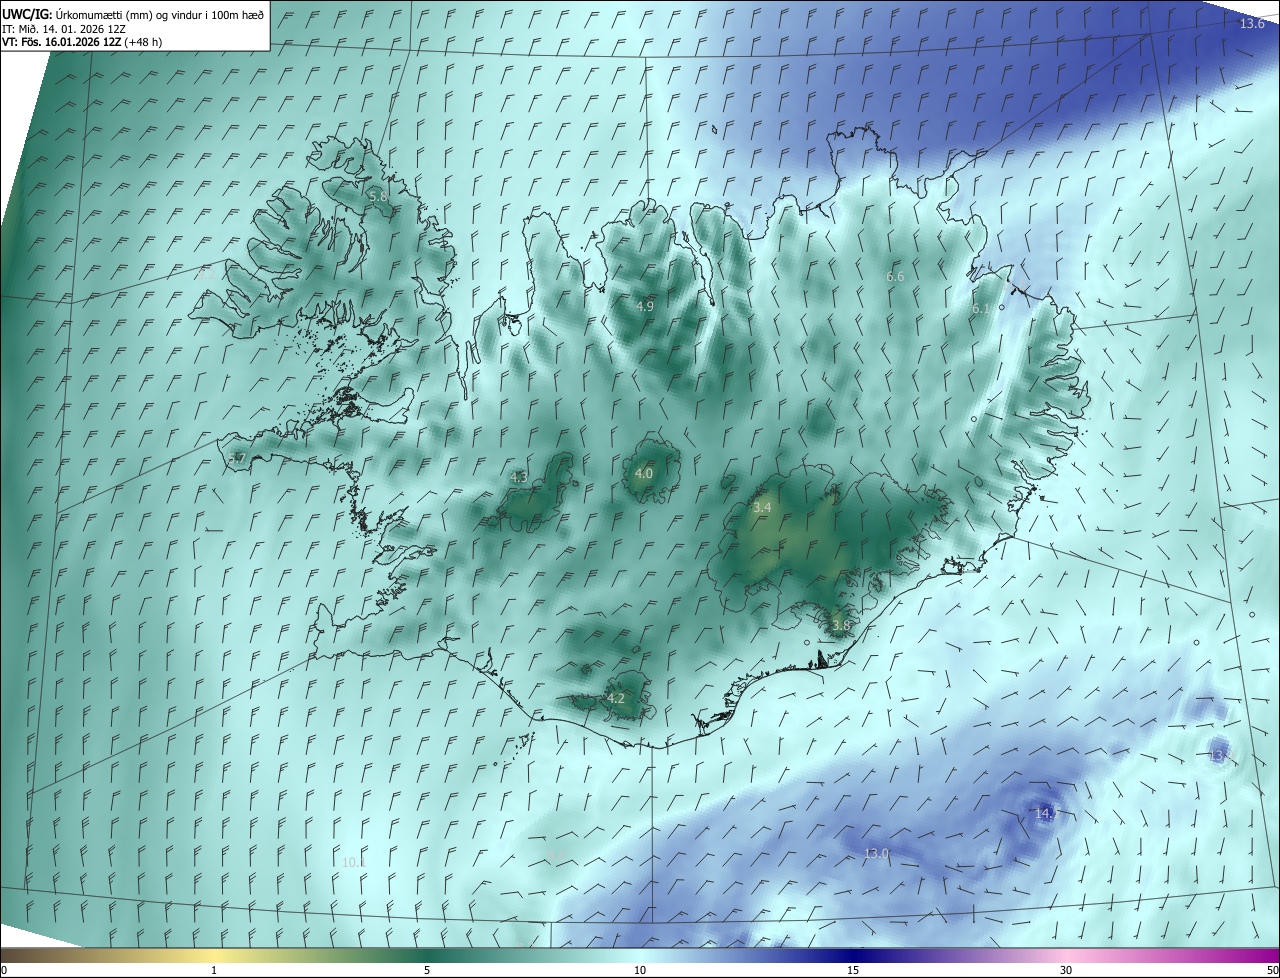Pick the 6.6 value label

(x=895, y=276)
